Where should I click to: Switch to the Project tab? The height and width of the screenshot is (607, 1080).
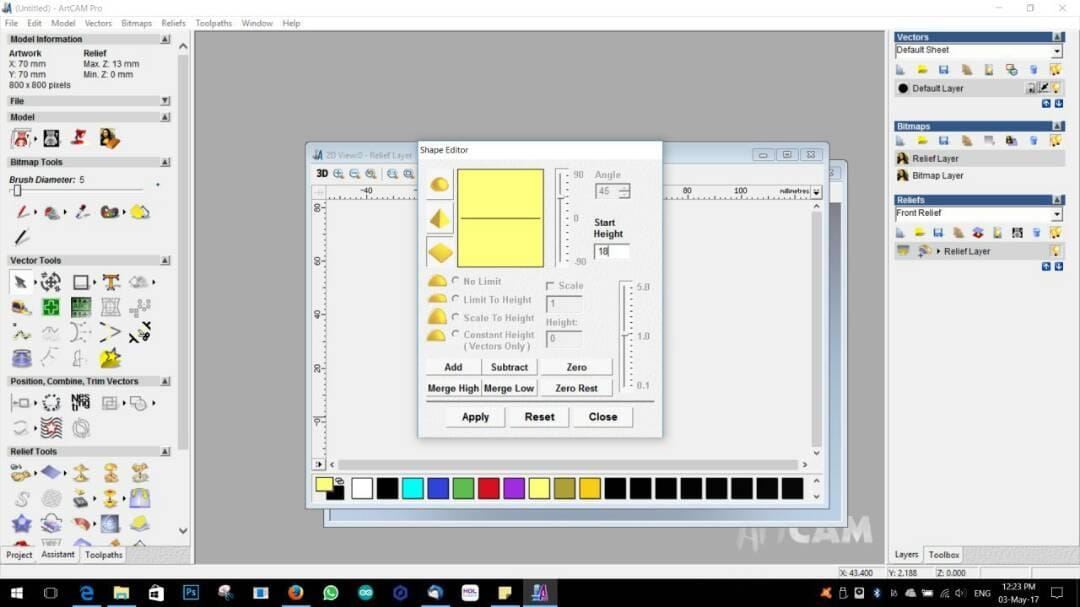pos(19,555)
